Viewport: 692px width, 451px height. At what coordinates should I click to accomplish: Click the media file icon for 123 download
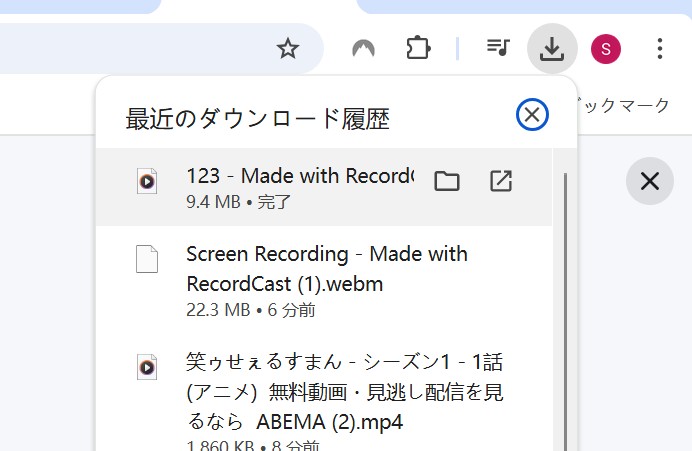click(x=147, y=181)
